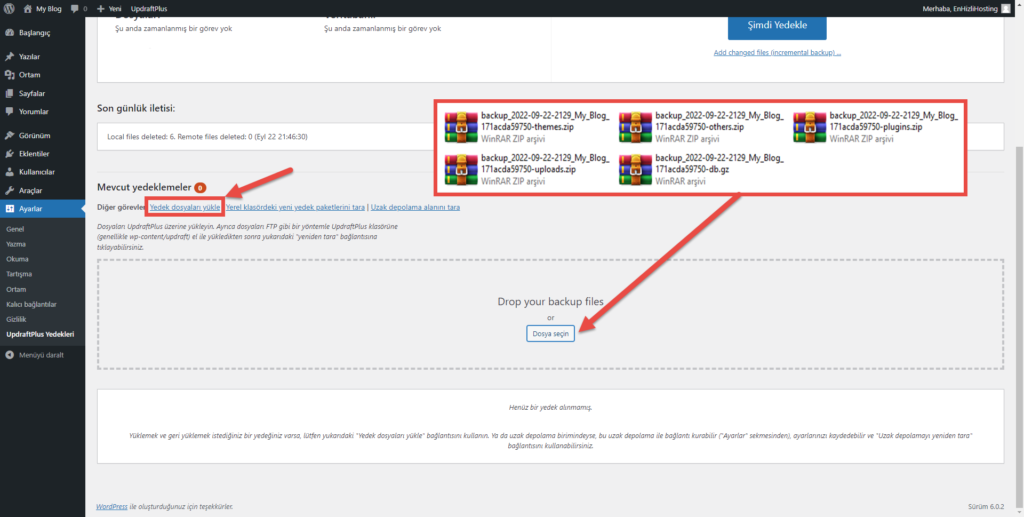Click Yerel klasördeki yeni yedek paketlerini tara link
1024x517 pixels.
295,207
